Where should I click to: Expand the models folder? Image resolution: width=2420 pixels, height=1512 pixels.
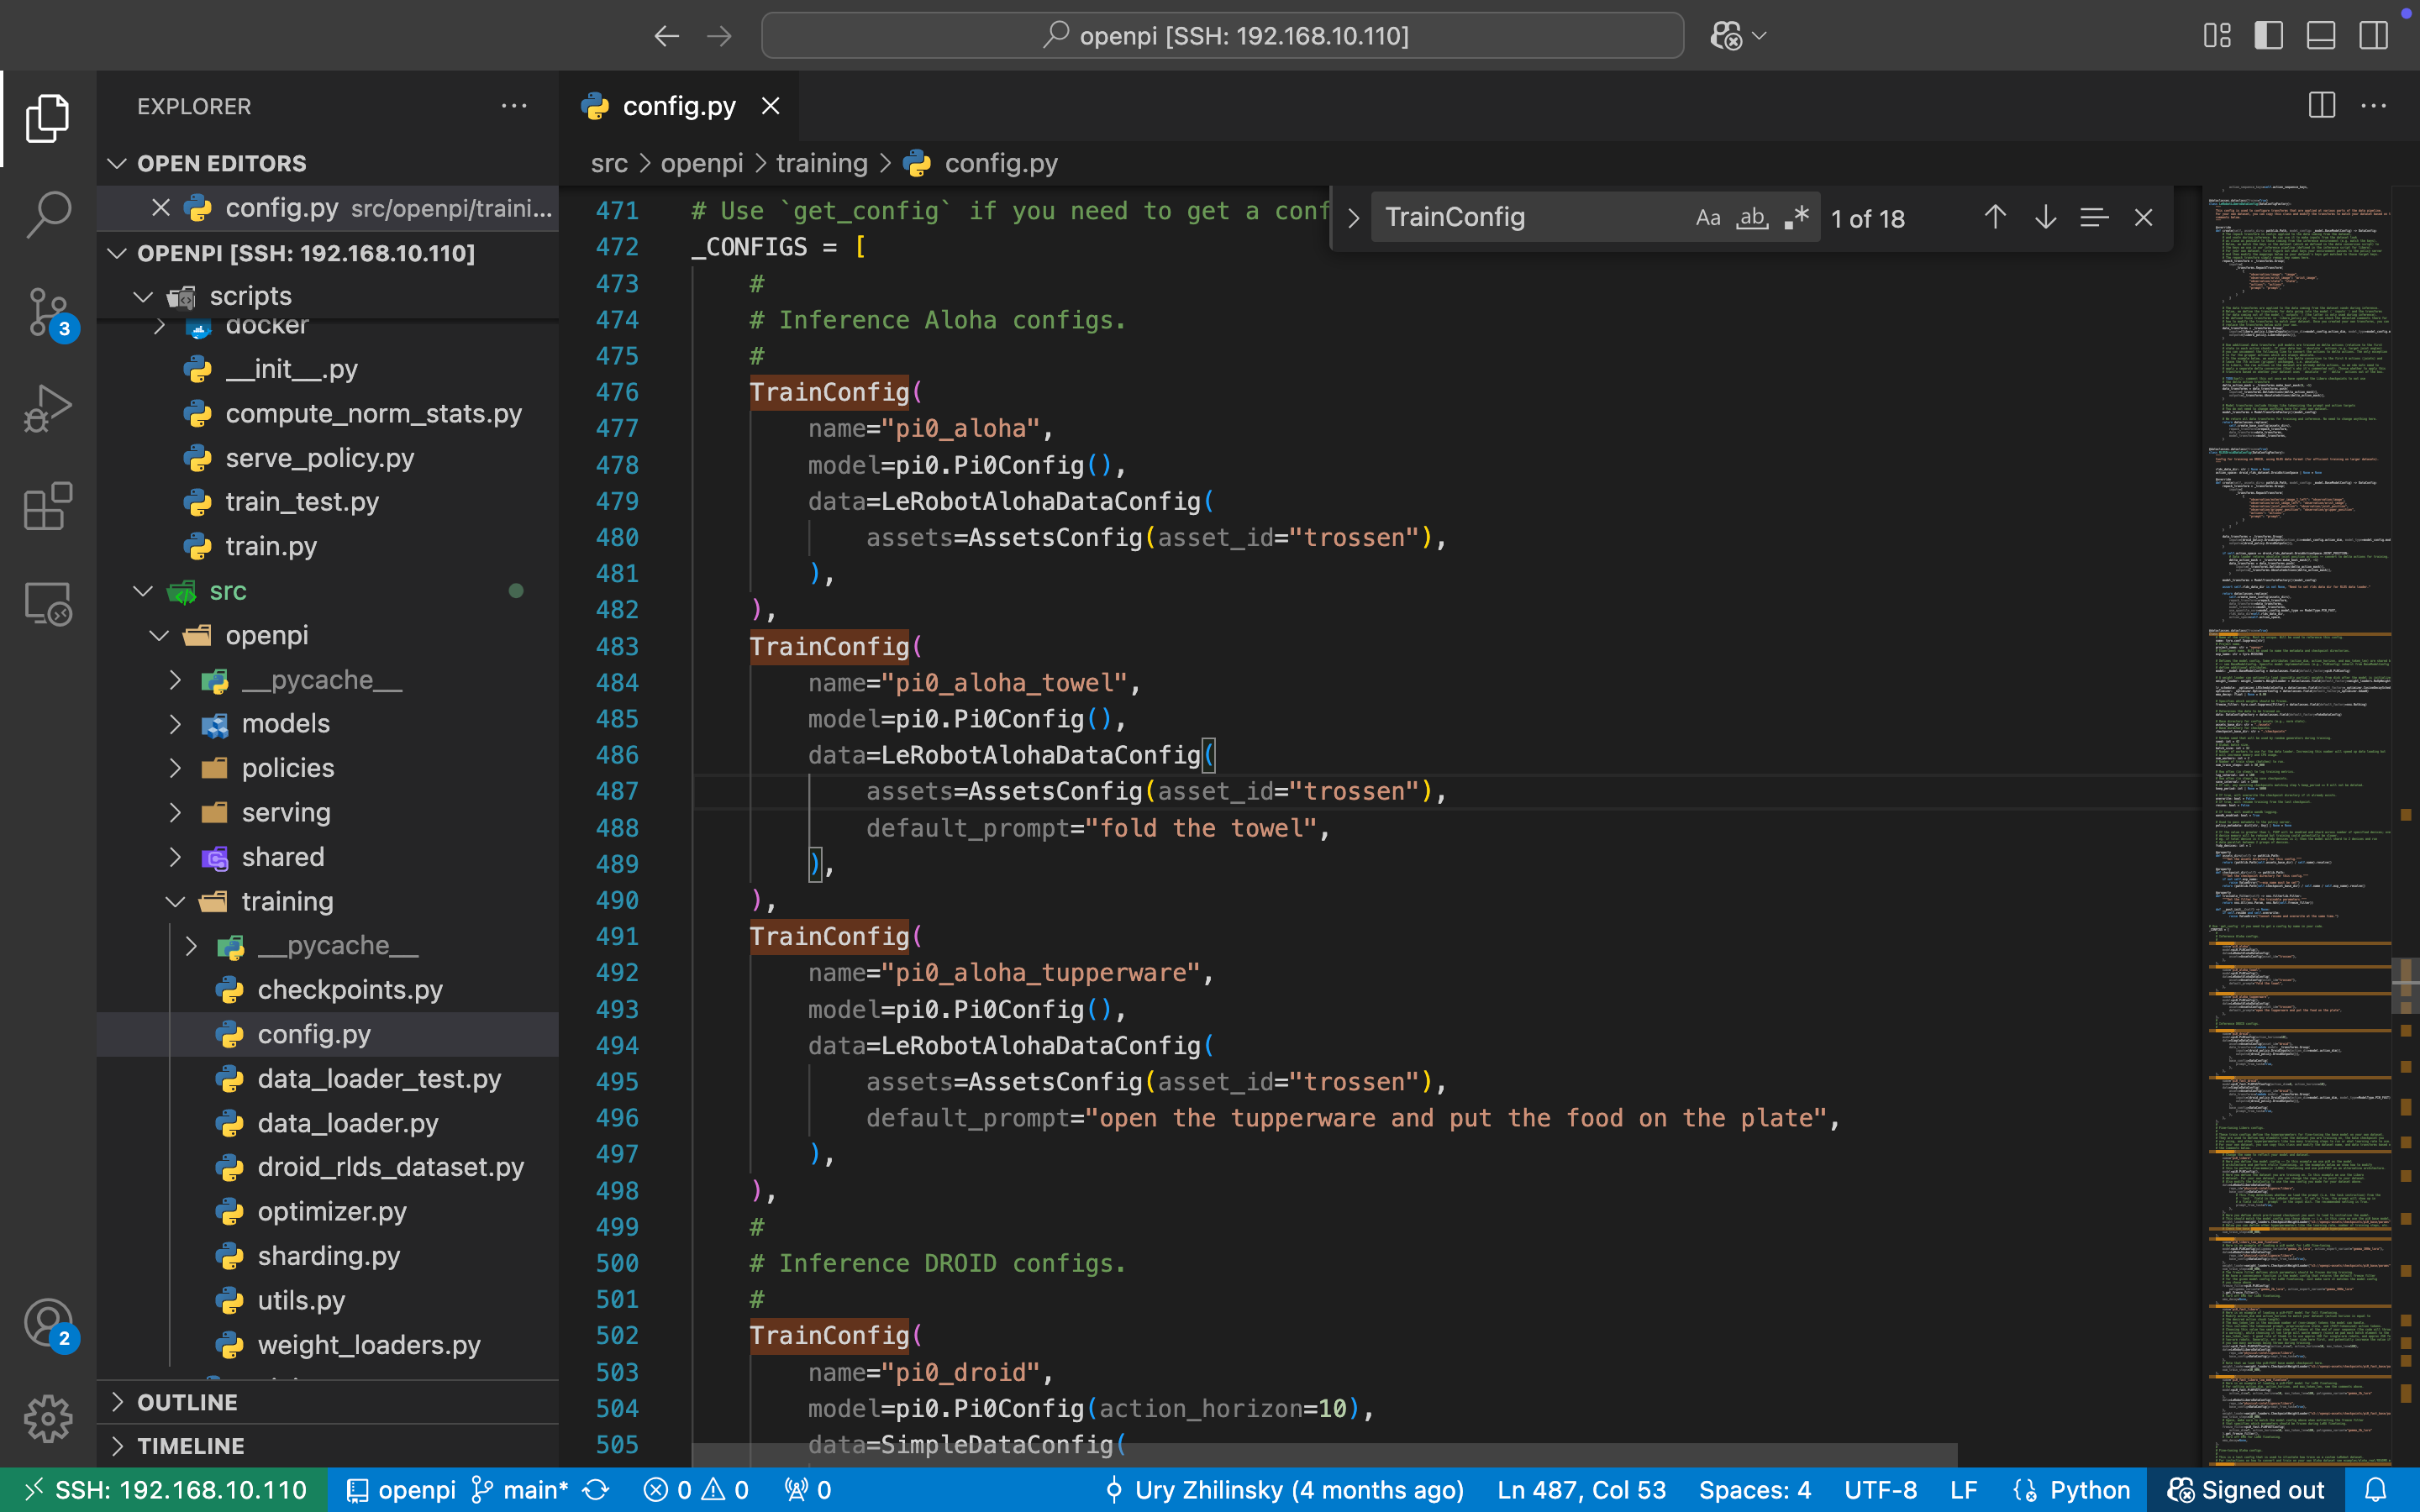tap(285, 723)
